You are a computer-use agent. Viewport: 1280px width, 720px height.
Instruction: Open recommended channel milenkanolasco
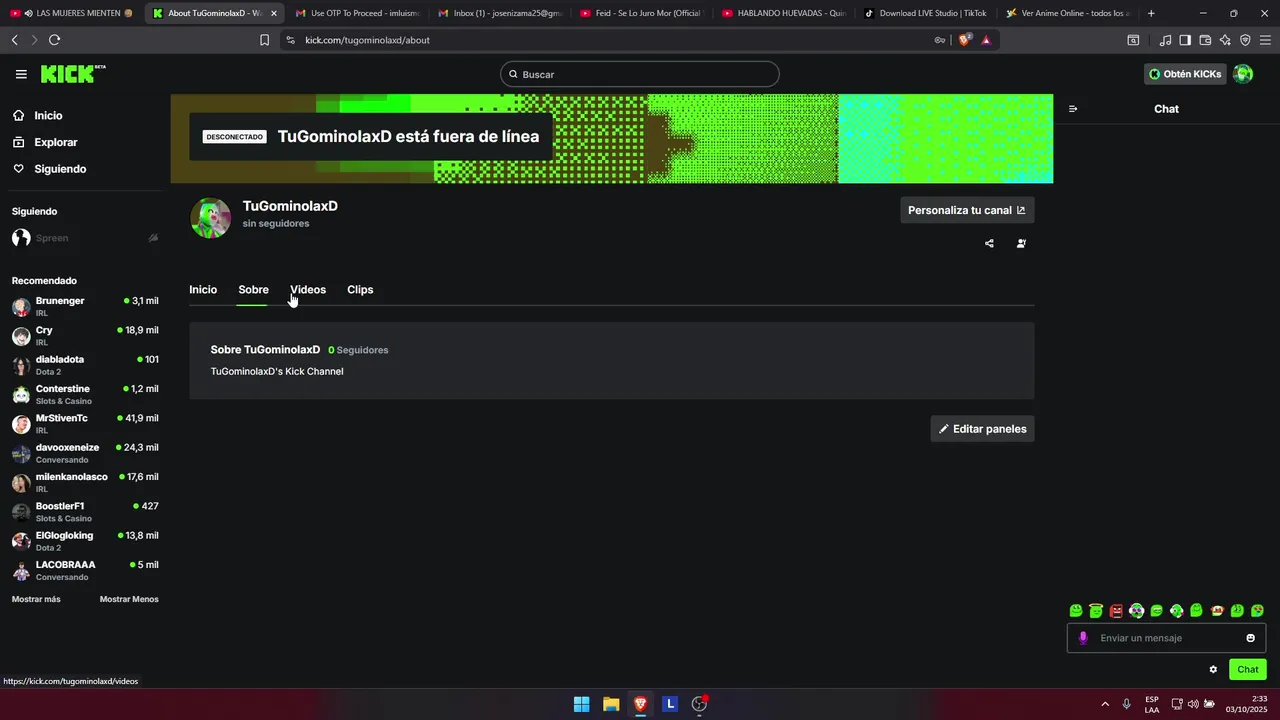pos(85,482)
